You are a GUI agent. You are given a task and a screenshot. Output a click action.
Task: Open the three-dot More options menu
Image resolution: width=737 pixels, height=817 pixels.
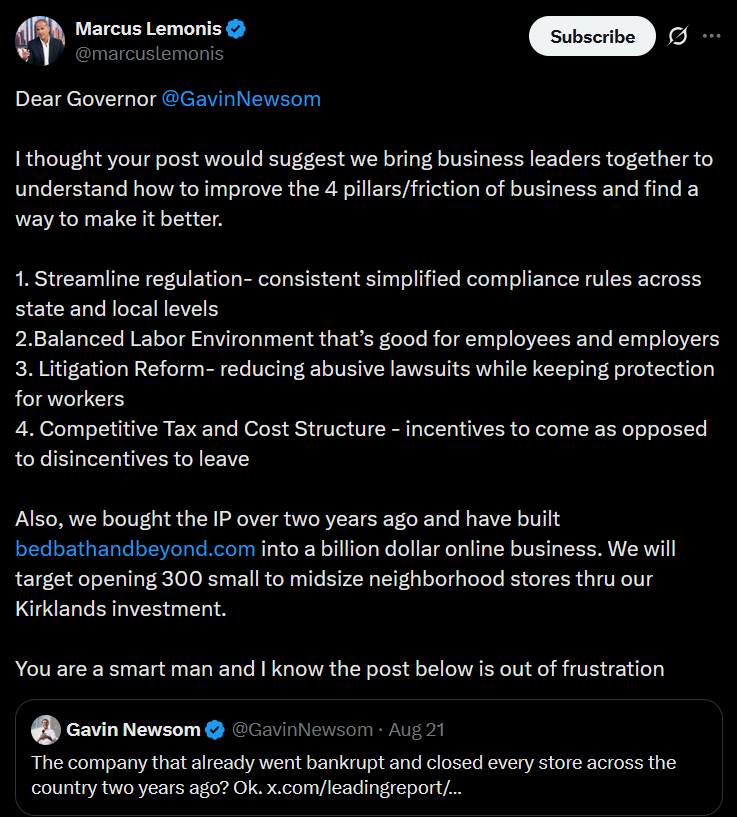point(711,36)
